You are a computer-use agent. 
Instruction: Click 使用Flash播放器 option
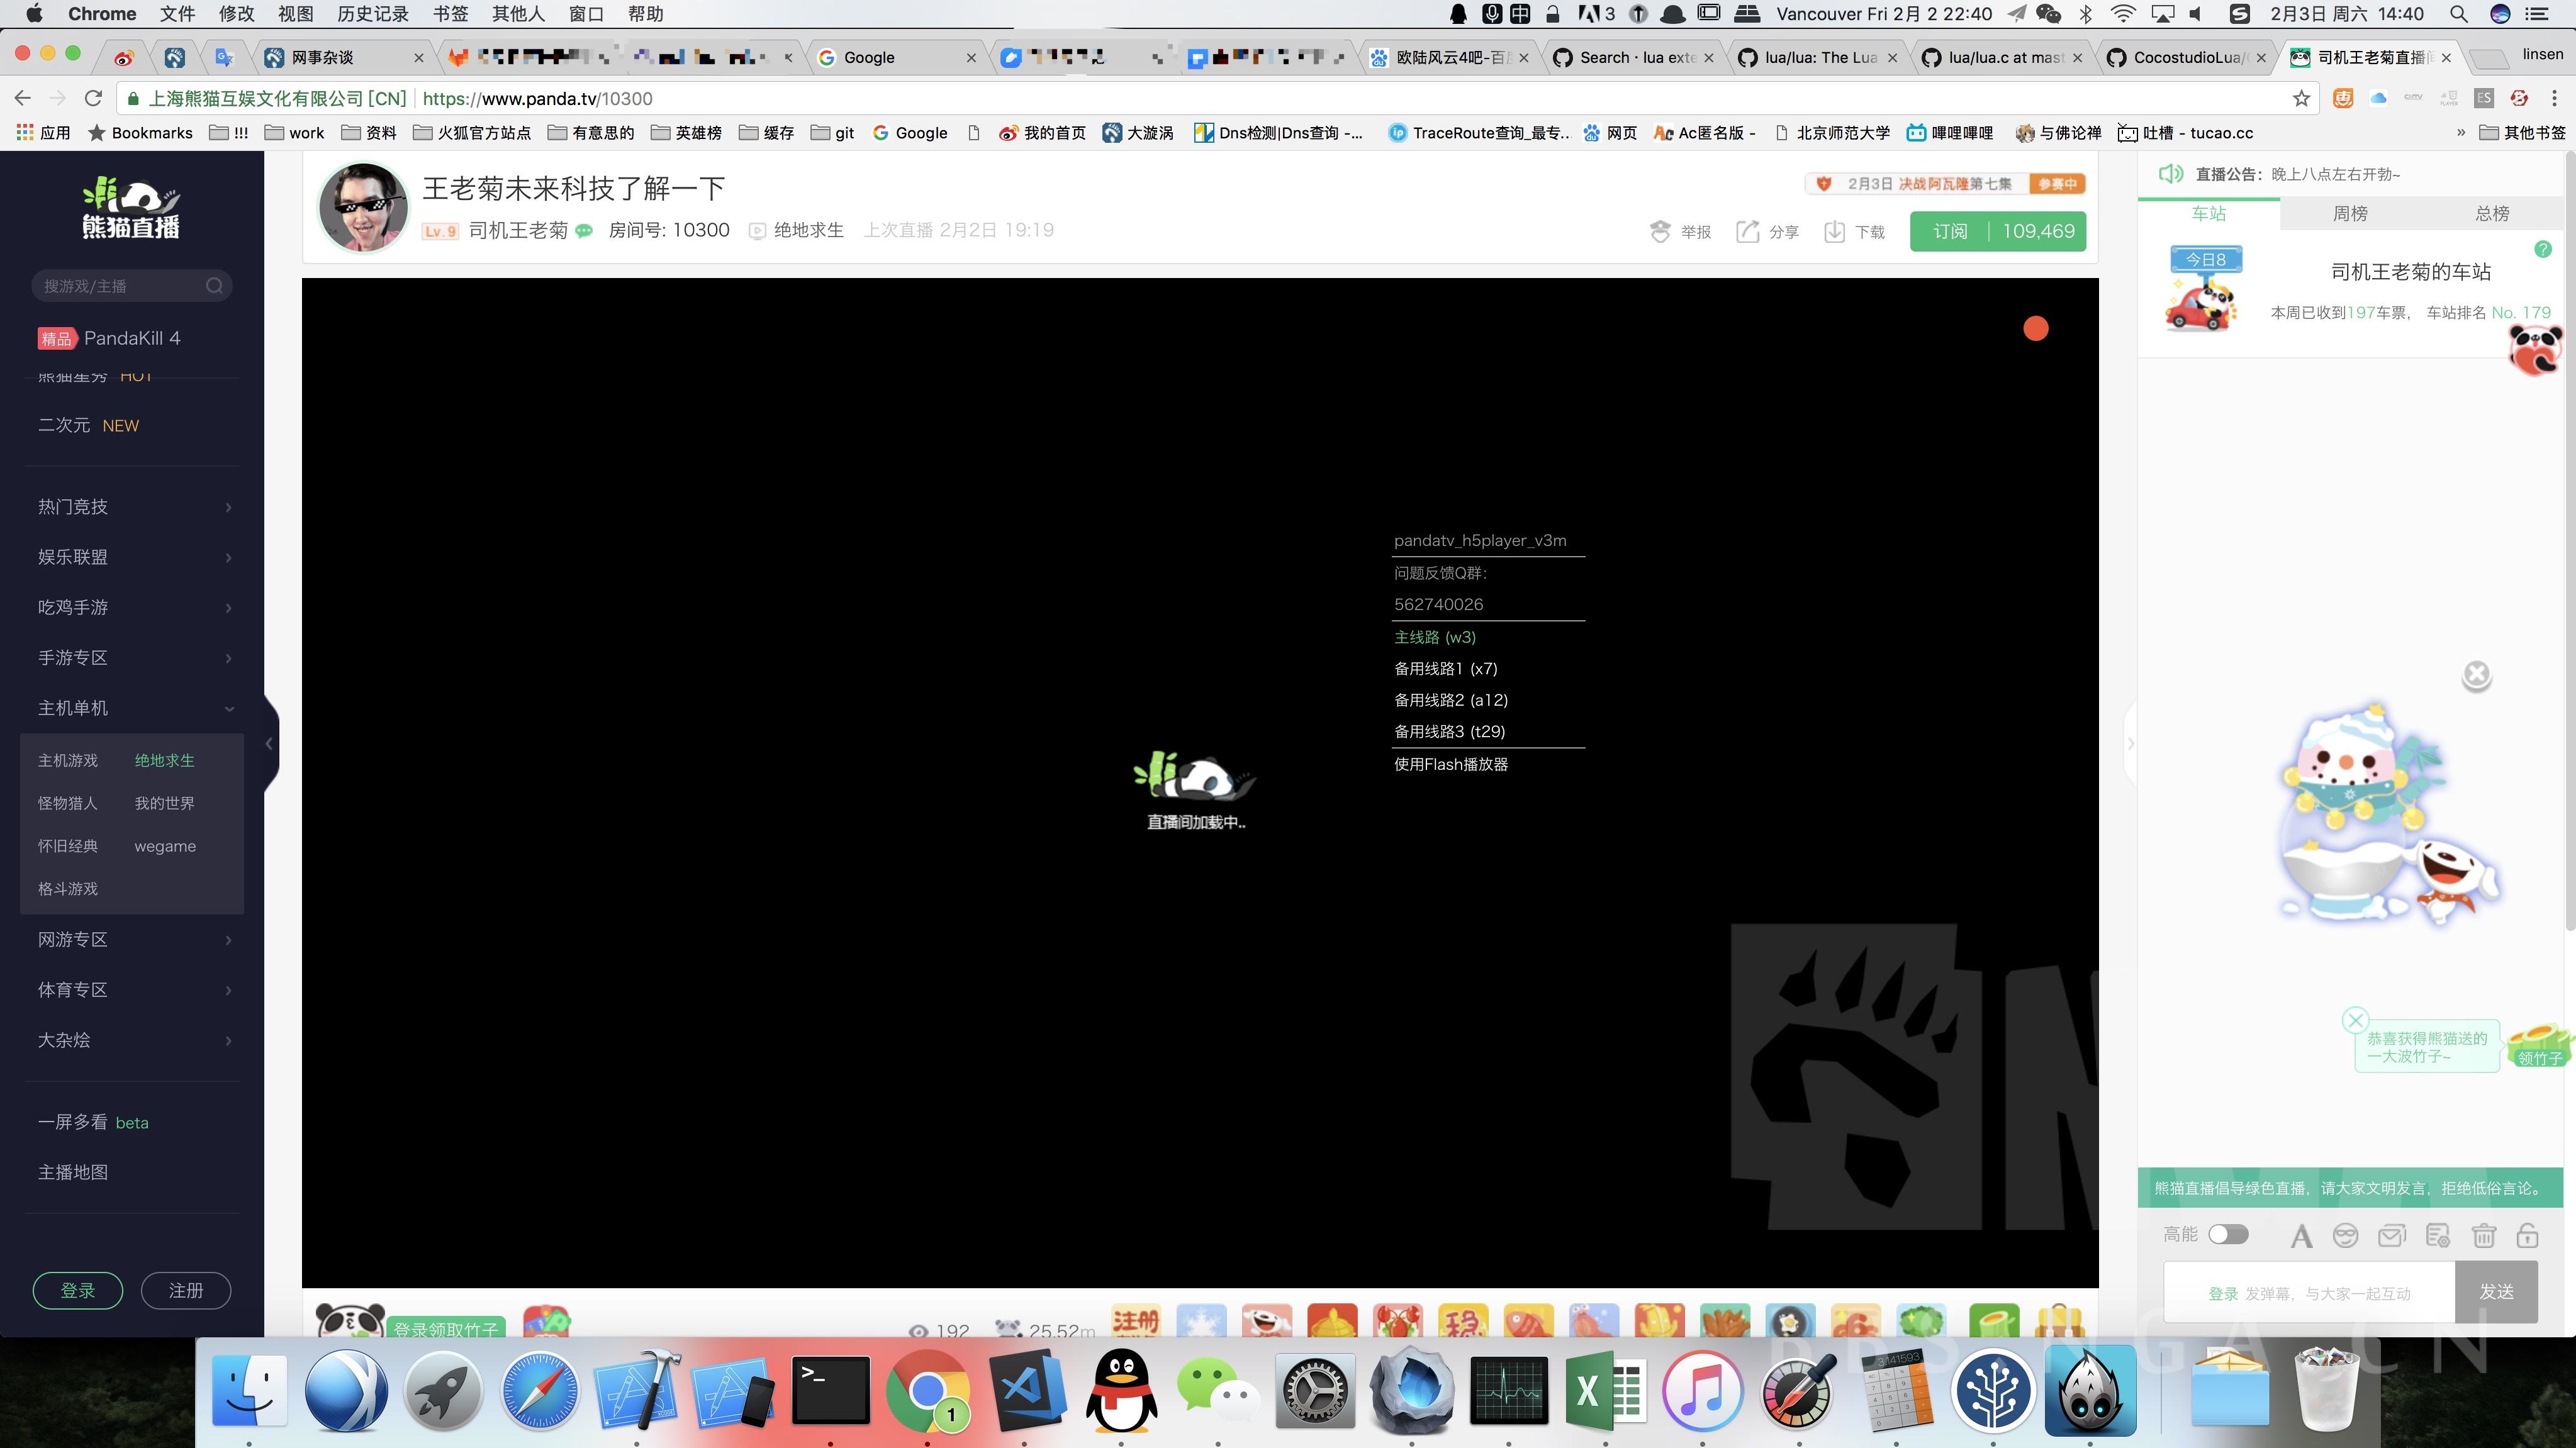tap(1451, 764)
